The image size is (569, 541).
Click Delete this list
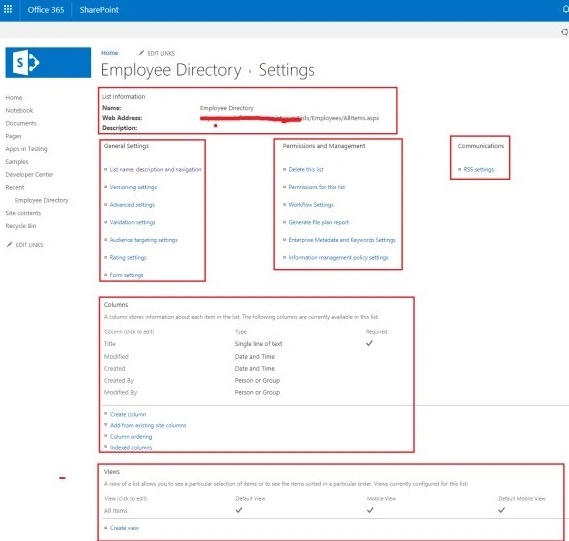[306, 169]
